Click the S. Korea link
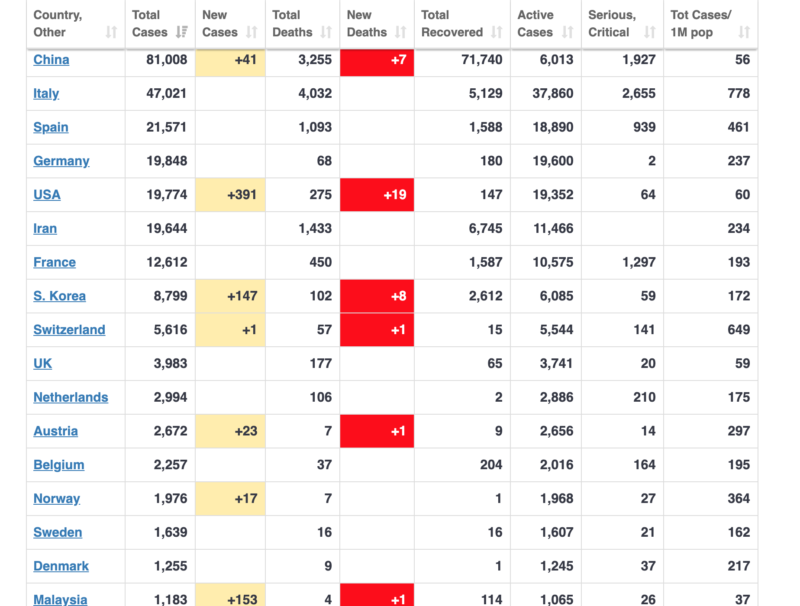The height and width of the screenshot is (606, 800). point(59,296)
